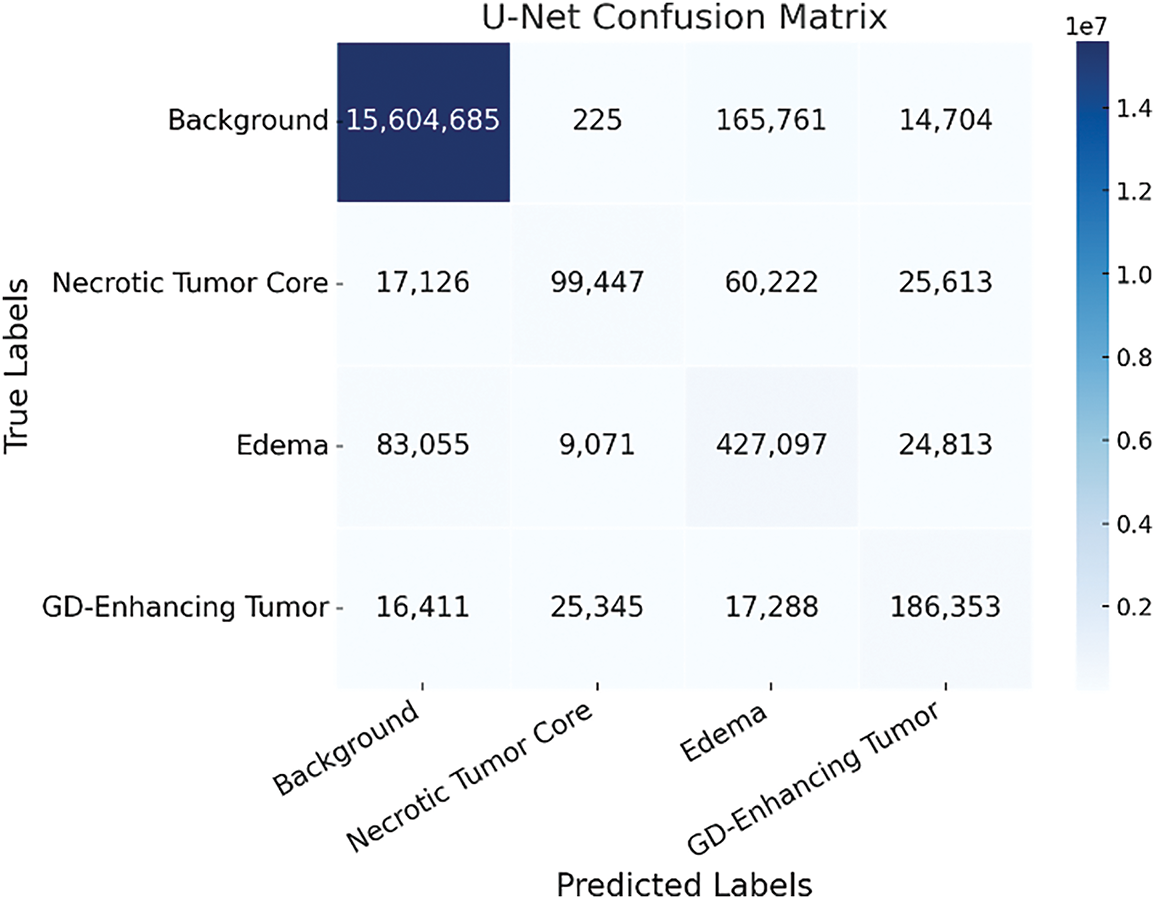
Task: Click the 15,604,685 Background diagonal cell
Action: pos(424,122)
